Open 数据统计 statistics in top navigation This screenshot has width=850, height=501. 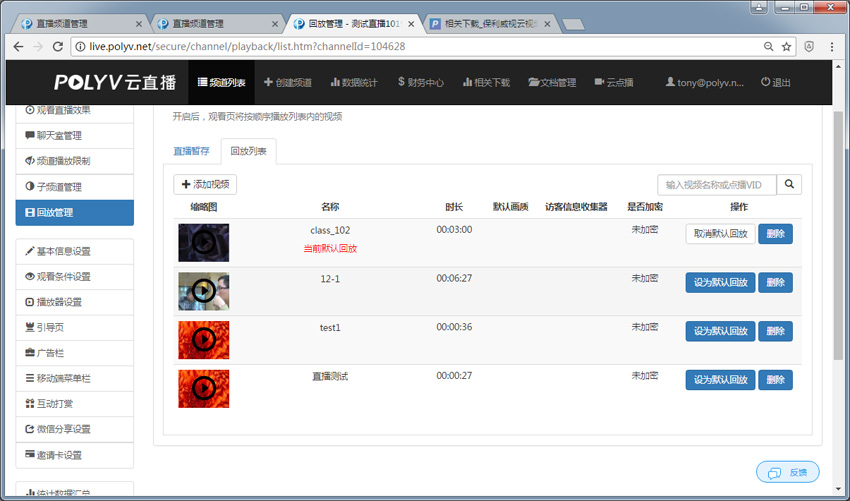[354, 82]
